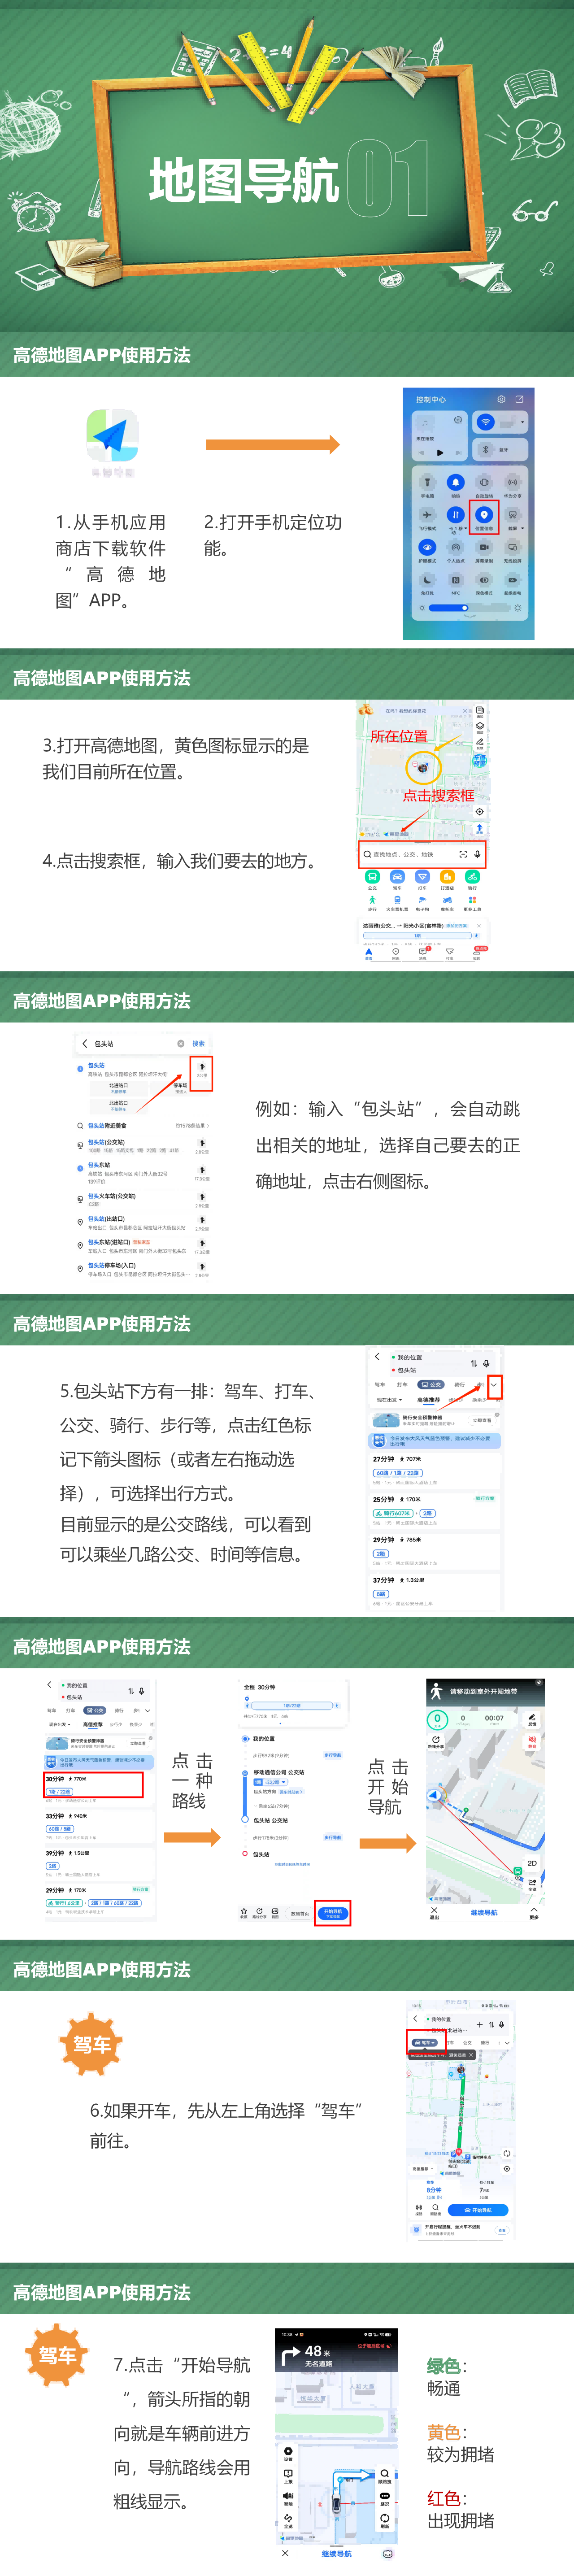Select the walking (步行) shortcut icon
Image resolution: width=574 pixels, height=2576 pixels.
pyautogui.click(x=373, y=900)
